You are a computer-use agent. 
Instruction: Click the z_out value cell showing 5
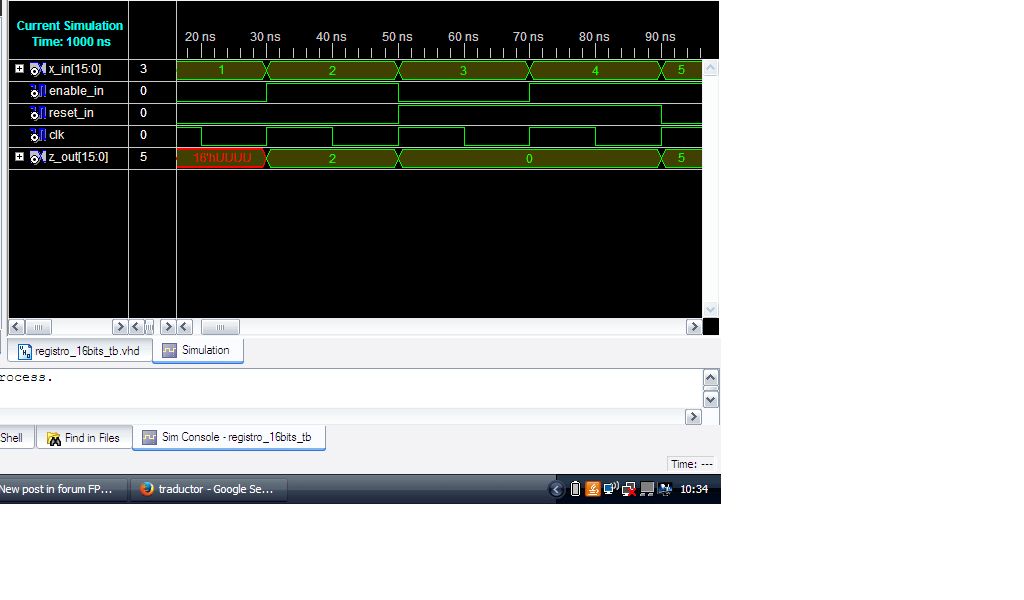144,157
